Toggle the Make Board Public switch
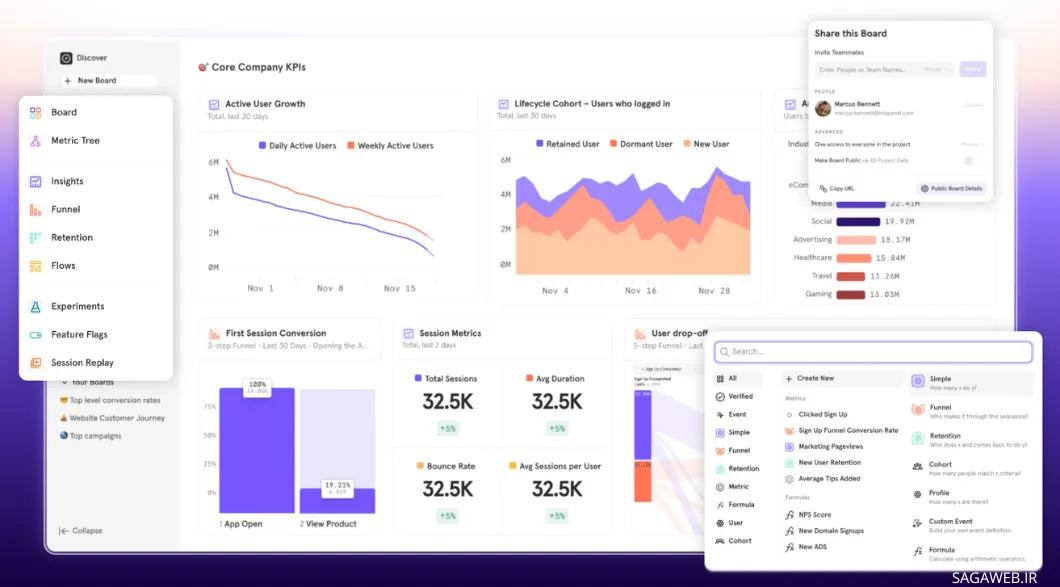 coord(968,161)
